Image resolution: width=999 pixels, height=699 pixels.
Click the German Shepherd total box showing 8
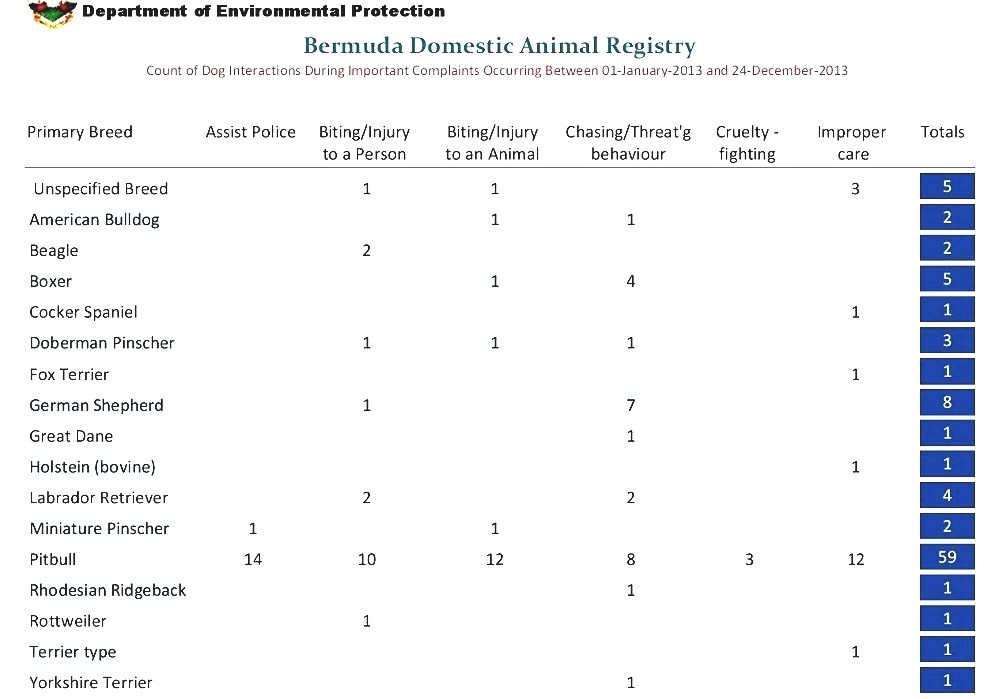pos(947,403)
